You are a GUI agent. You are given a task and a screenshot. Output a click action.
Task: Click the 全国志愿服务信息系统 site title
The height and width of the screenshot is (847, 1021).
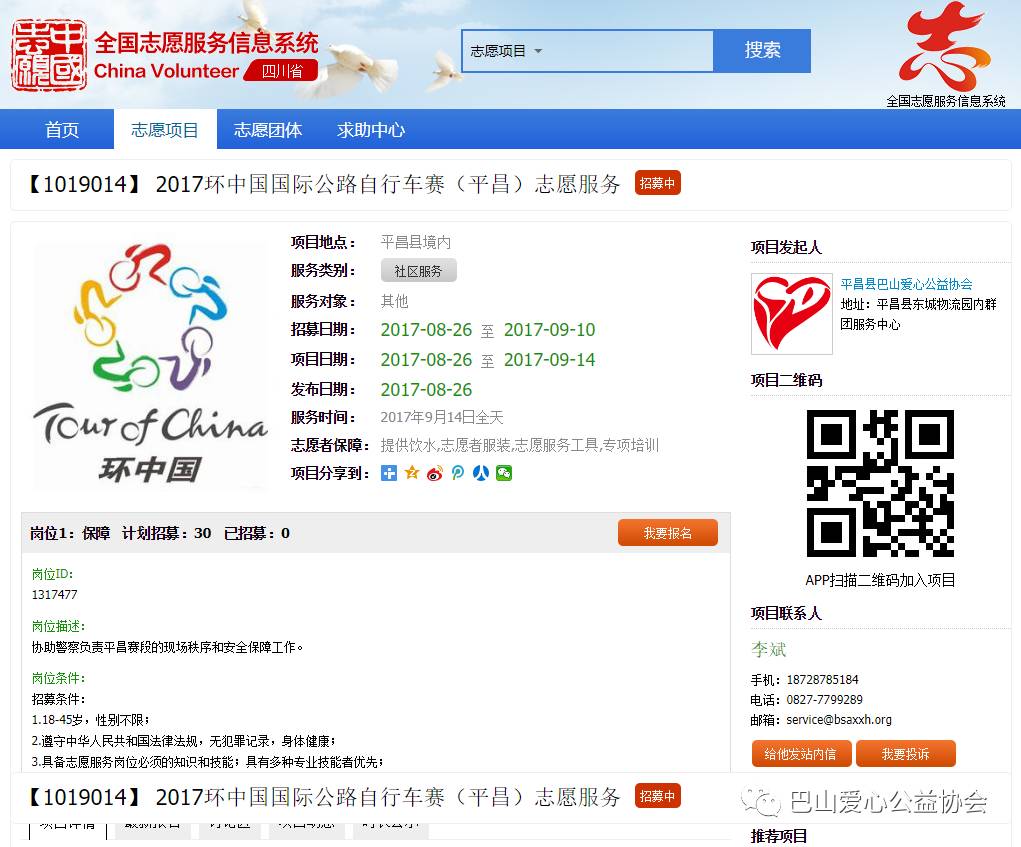point(206,43)
